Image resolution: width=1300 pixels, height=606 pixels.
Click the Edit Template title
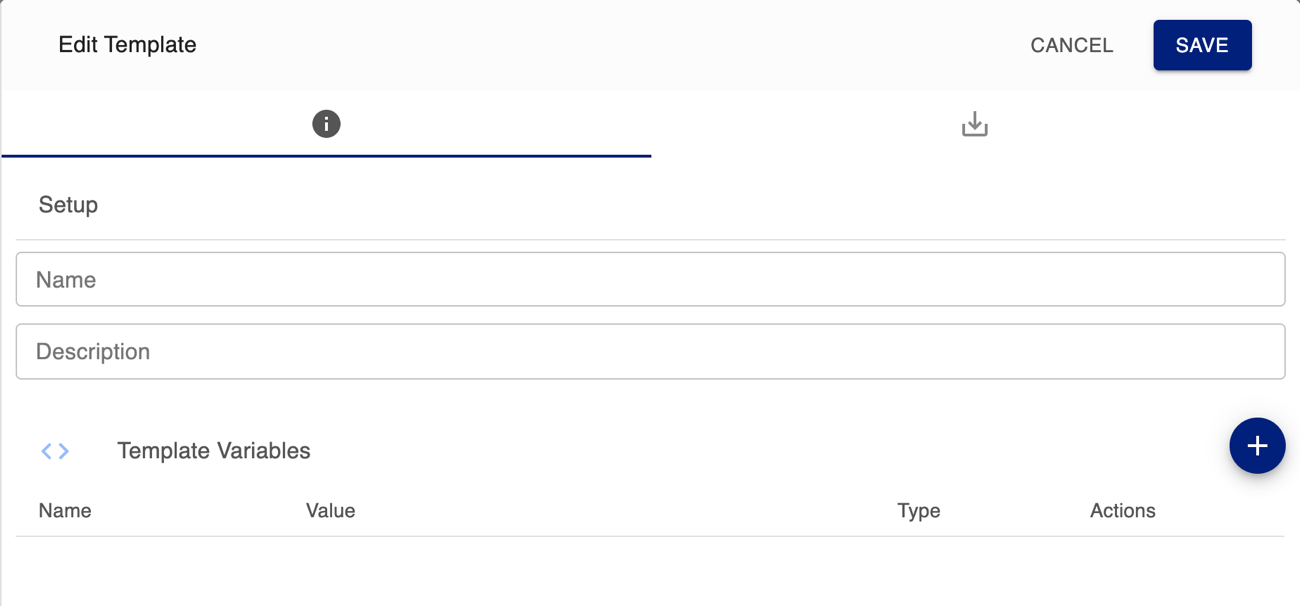point(127,45)
